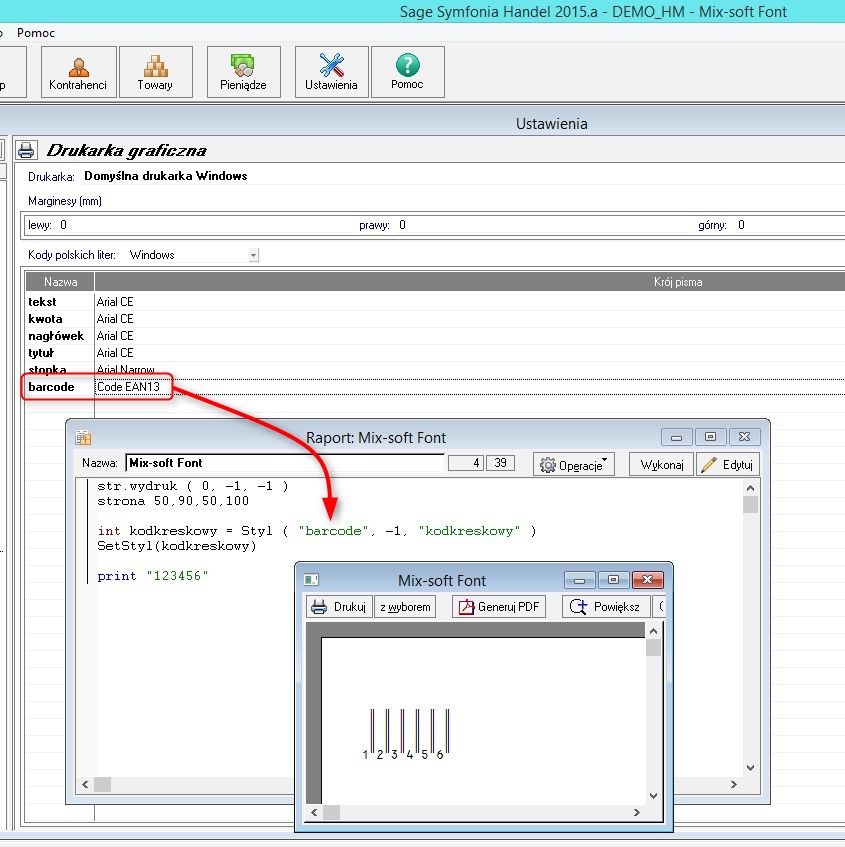Click the preview vertical scrollbar down arrow
This screenshot has width=845, height=847.
coord(653,795)
